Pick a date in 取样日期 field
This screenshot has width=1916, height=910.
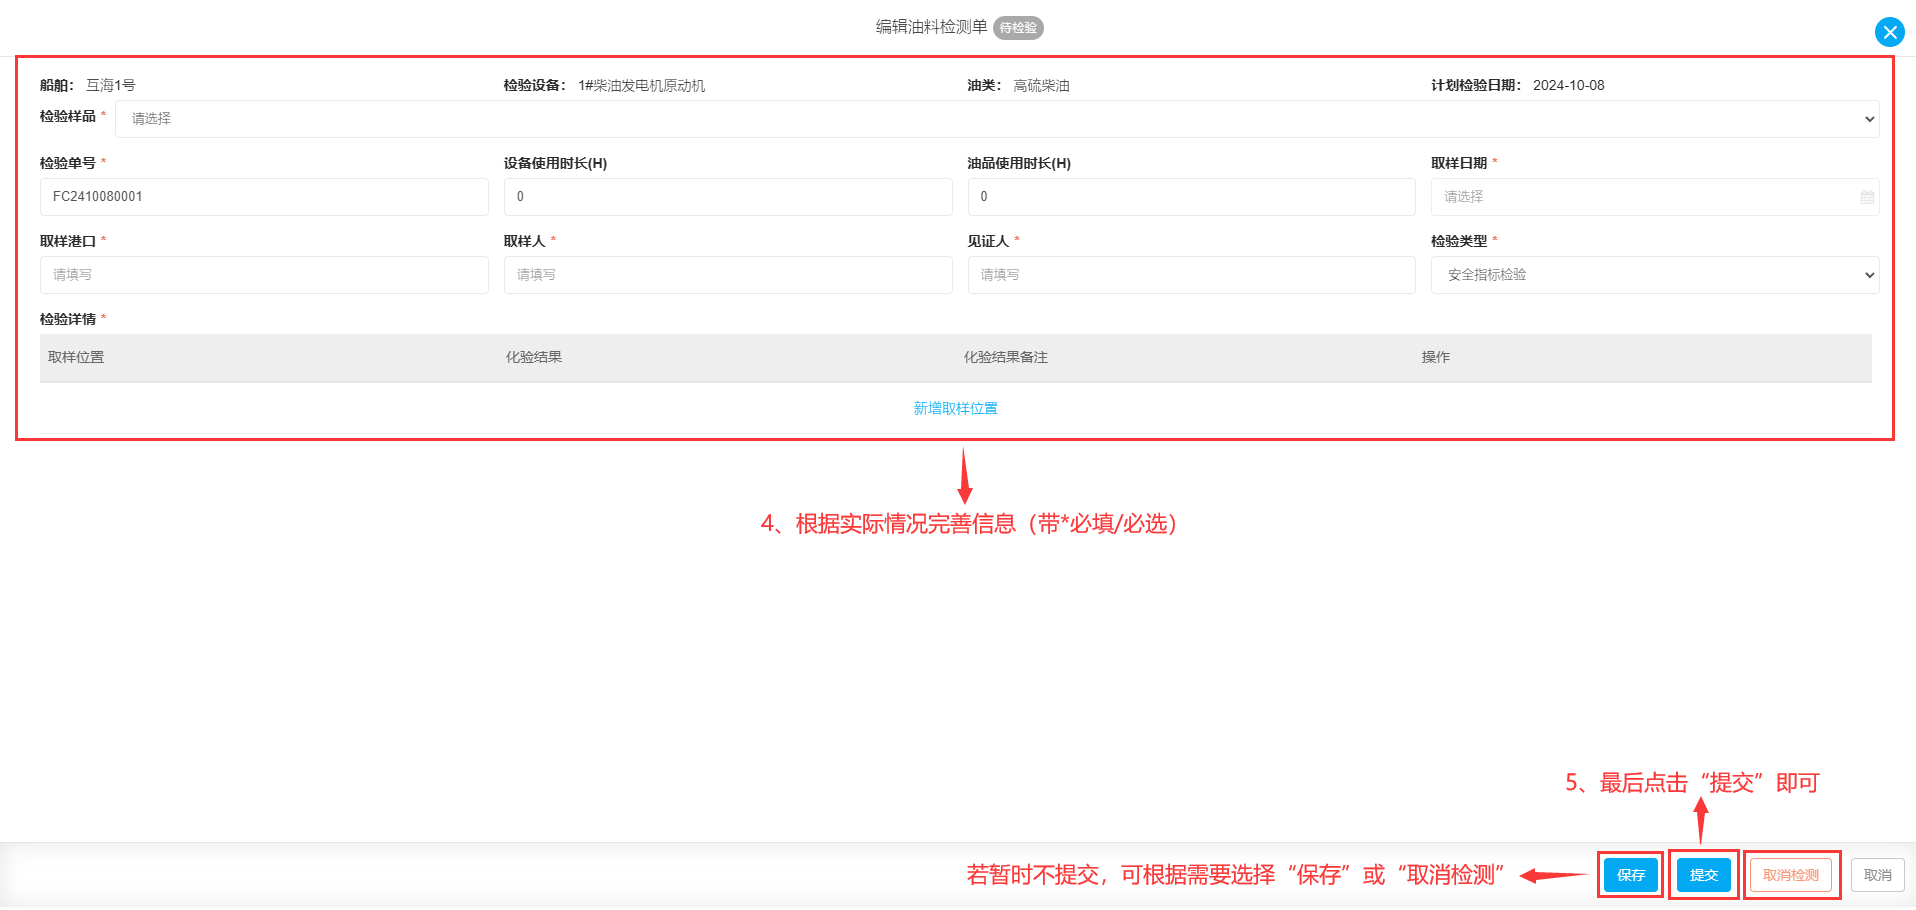[1655, 197]
